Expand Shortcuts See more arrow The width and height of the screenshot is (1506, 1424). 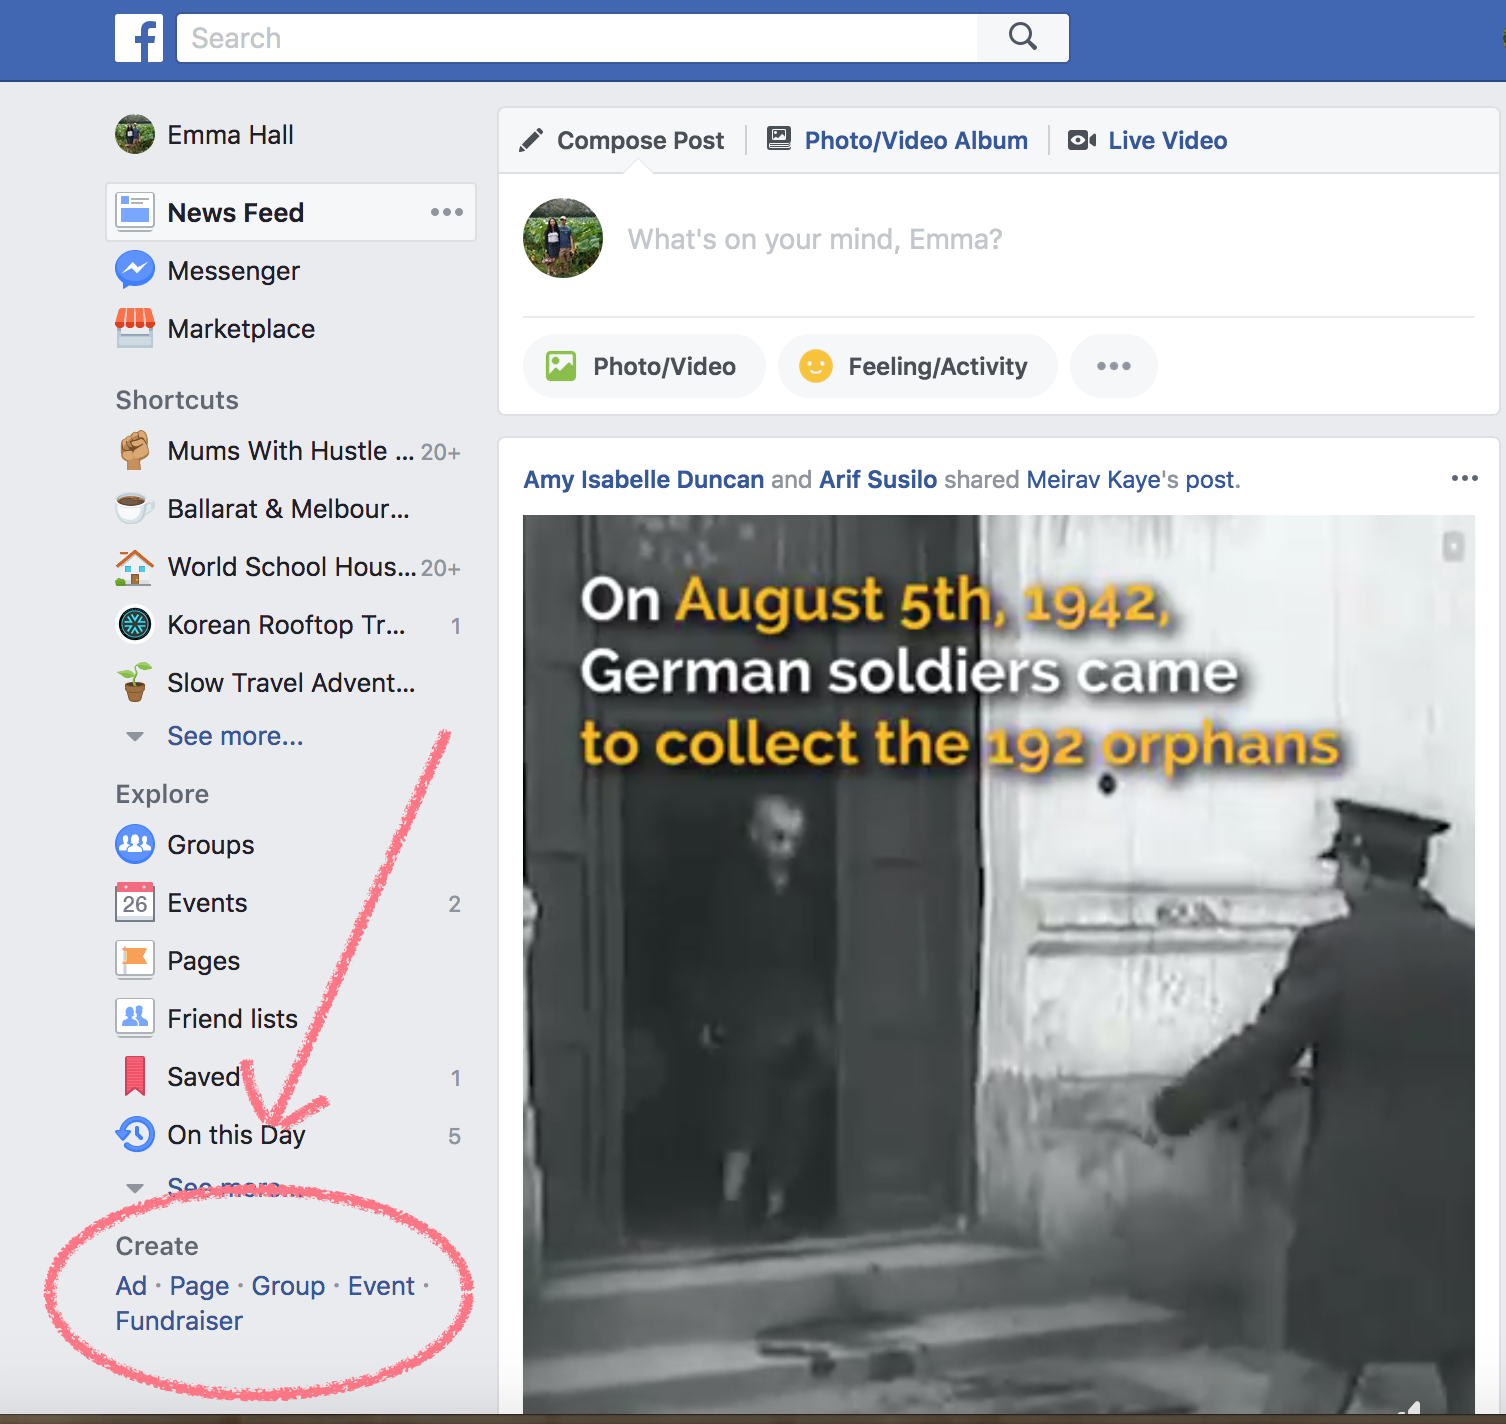pos(135,737)
